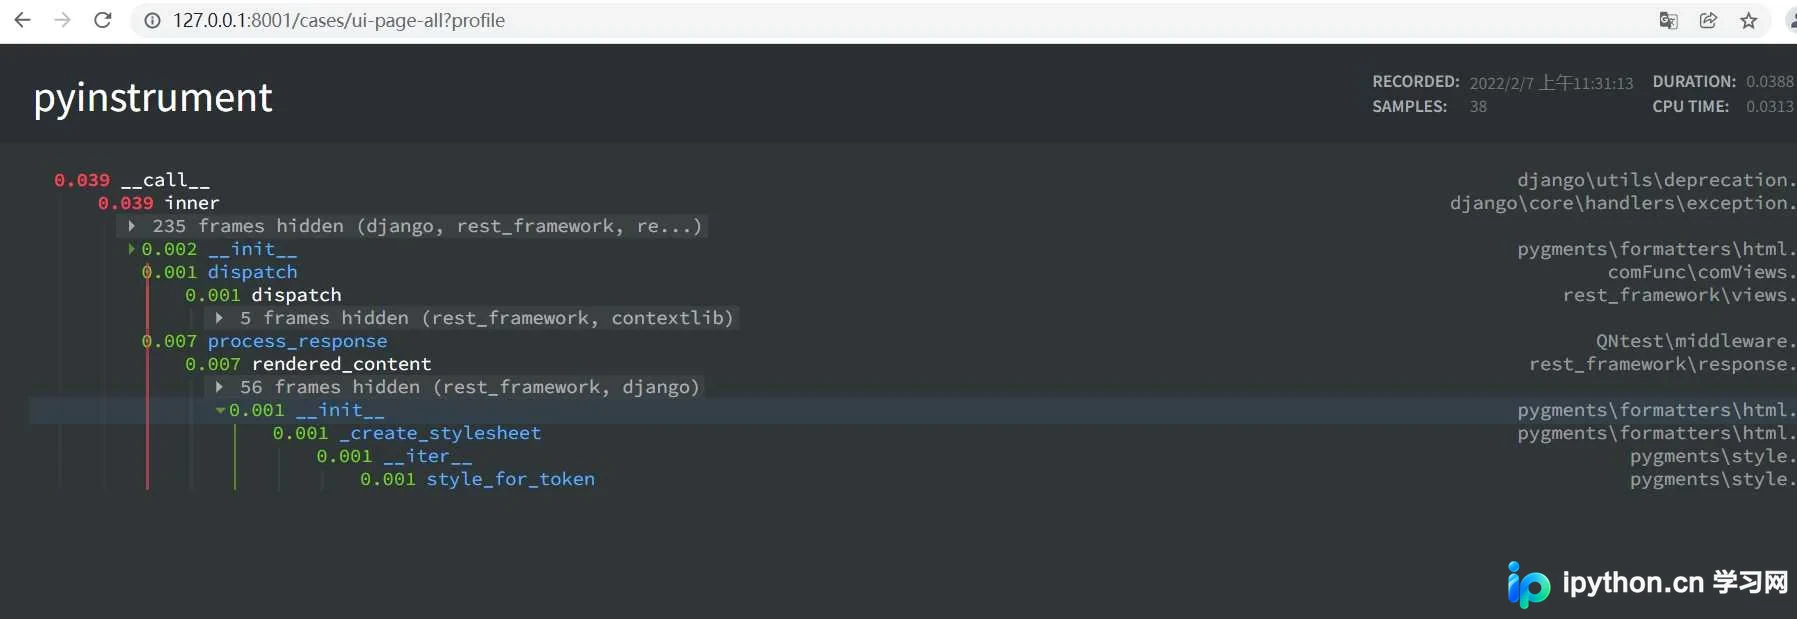The image size is (1797, 619).
Task: Click the SAMPLES value 38
Action: [1478, 107]
